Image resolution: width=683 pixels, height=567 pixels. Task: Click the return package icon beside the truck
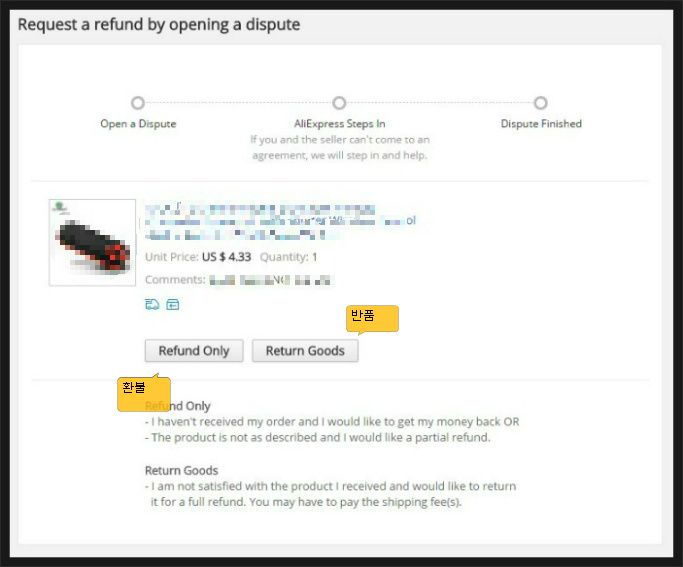click(173, 304)
